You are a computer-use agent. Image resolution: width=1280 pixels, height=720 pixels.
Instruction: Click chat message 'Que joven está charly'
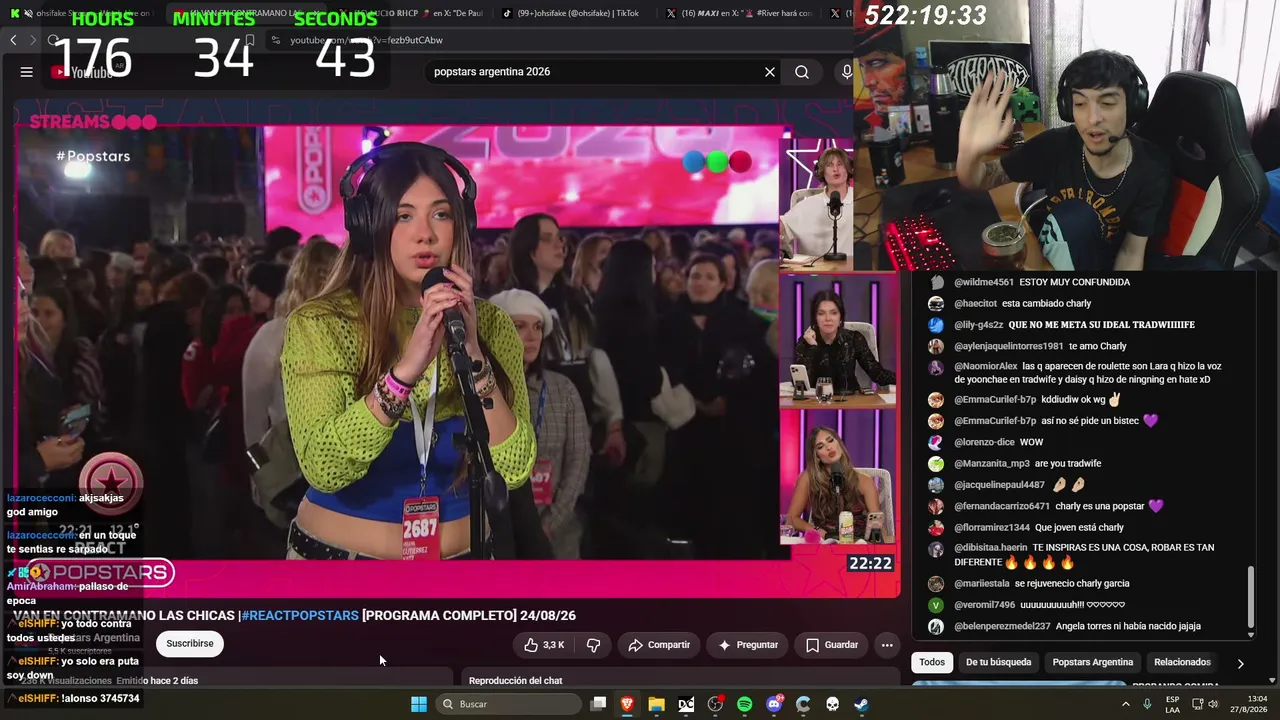coord(1079,528)
